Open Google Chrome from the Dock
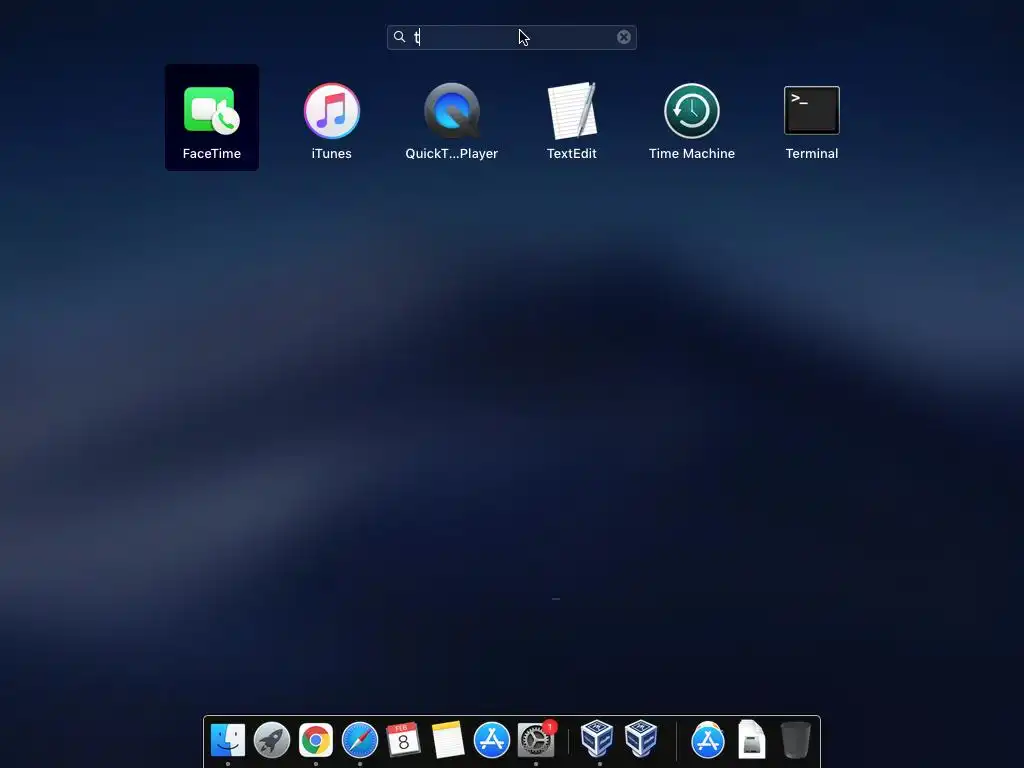 315,740
